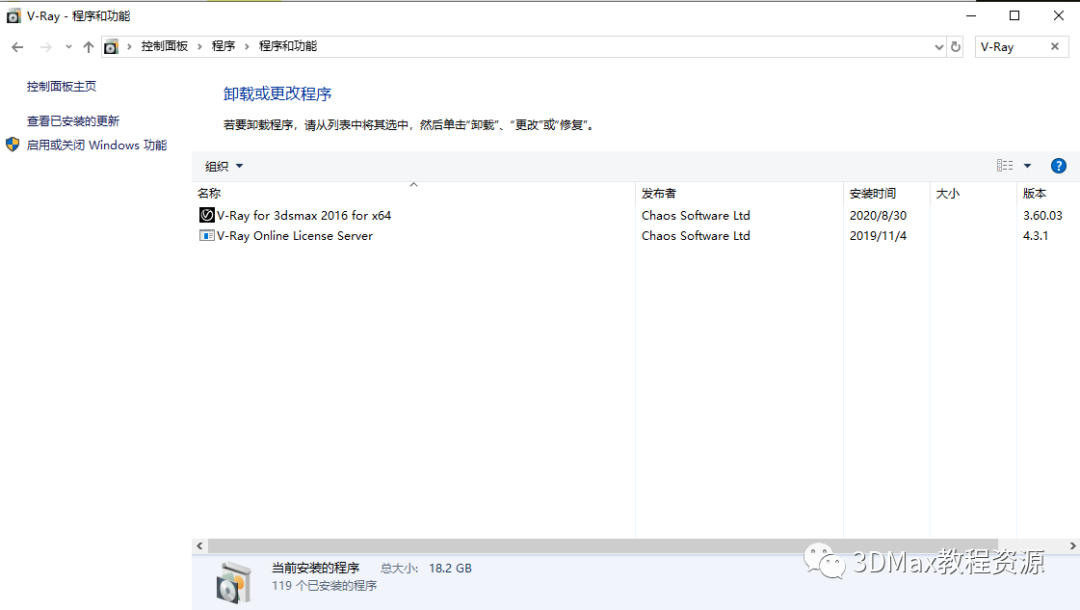This screenshot has height=610, width=1080.
Task: Click the V-Ray Online License Server icon
Action: click(x=206, y=235)
